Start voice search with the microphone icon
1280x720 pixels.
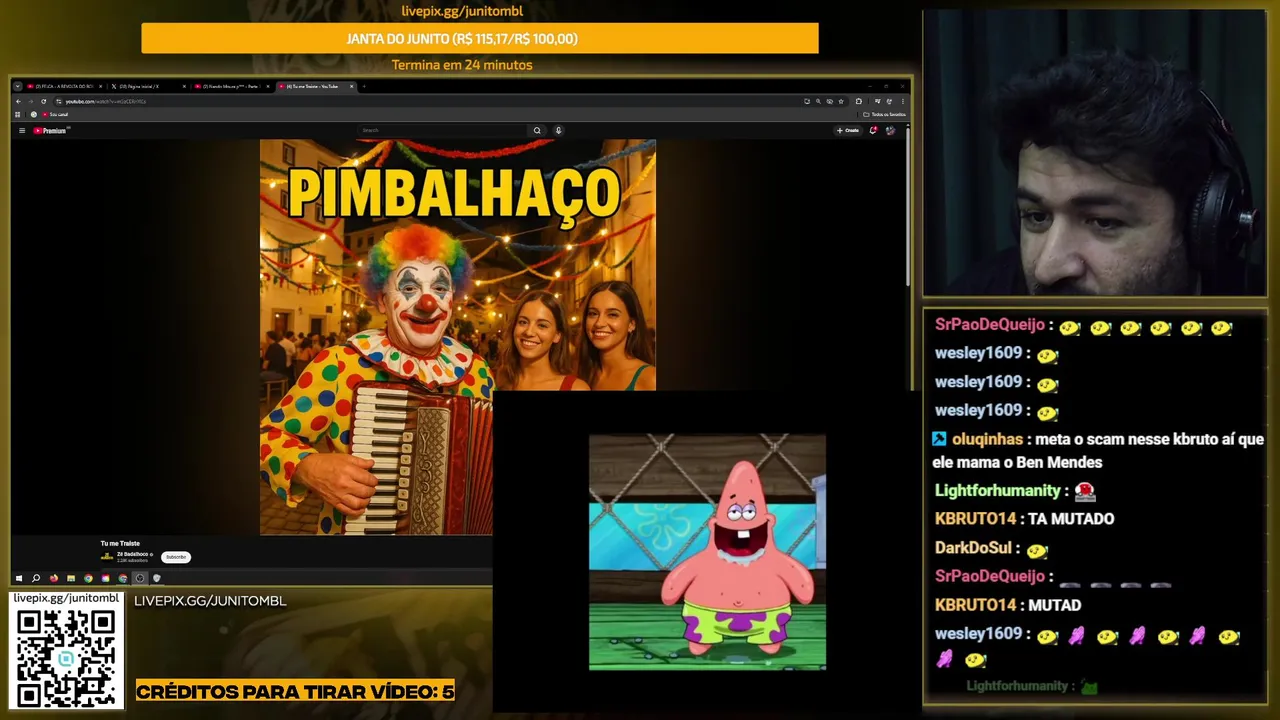(558, 130)
